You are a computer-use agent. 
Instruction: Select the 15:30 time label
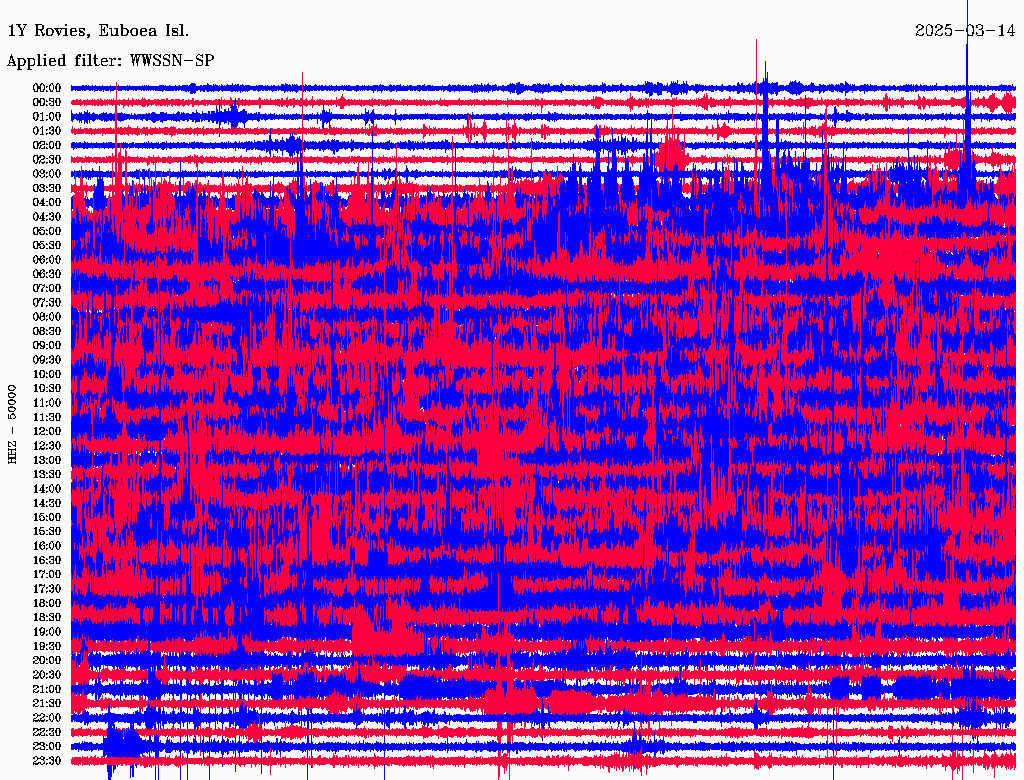coord(46,532)
